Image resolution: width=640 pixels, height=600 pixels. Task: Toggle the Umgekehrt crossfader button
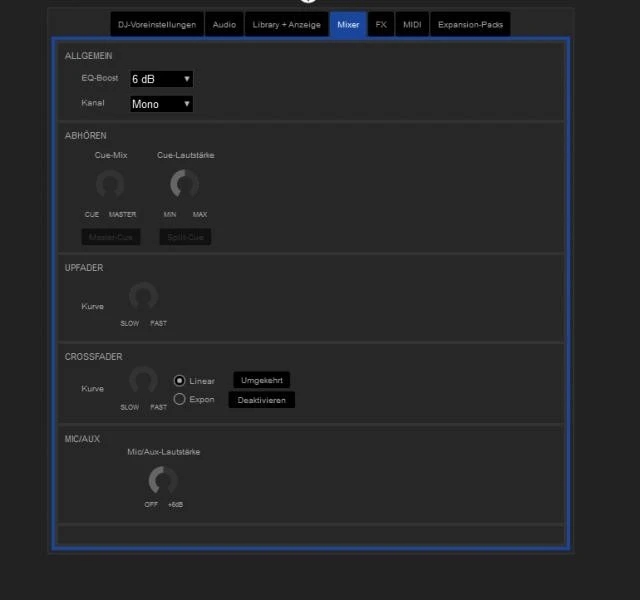261,380
